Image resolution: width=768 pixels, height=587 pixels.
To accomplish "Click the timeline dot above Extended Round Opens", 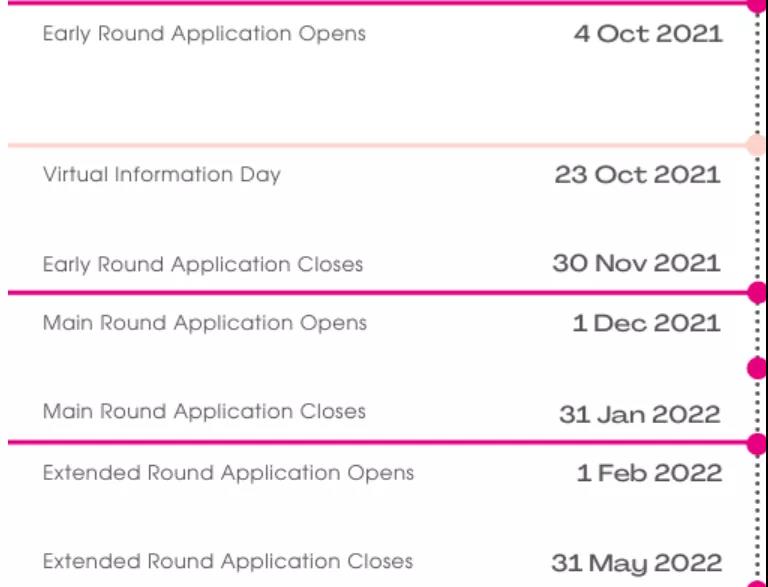I will point(757,443).
